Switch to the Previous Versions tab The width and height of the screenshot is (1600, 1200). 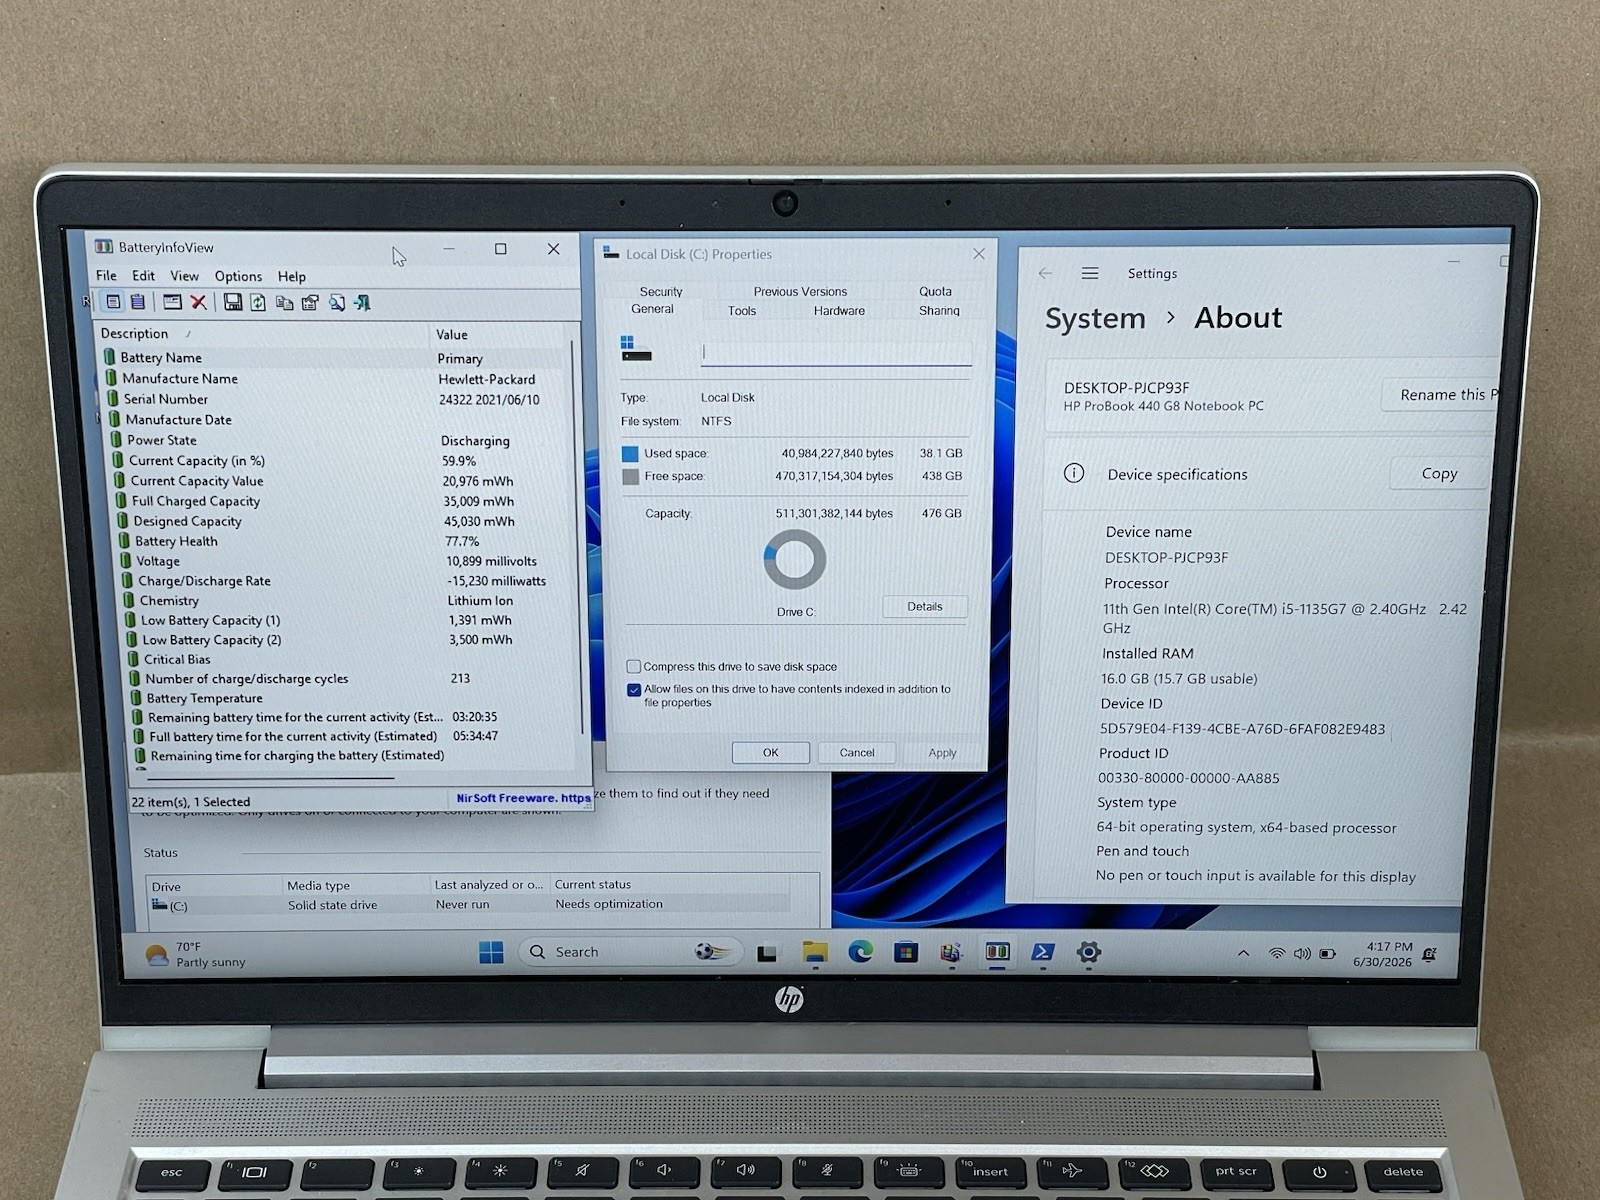click(800, 291)
